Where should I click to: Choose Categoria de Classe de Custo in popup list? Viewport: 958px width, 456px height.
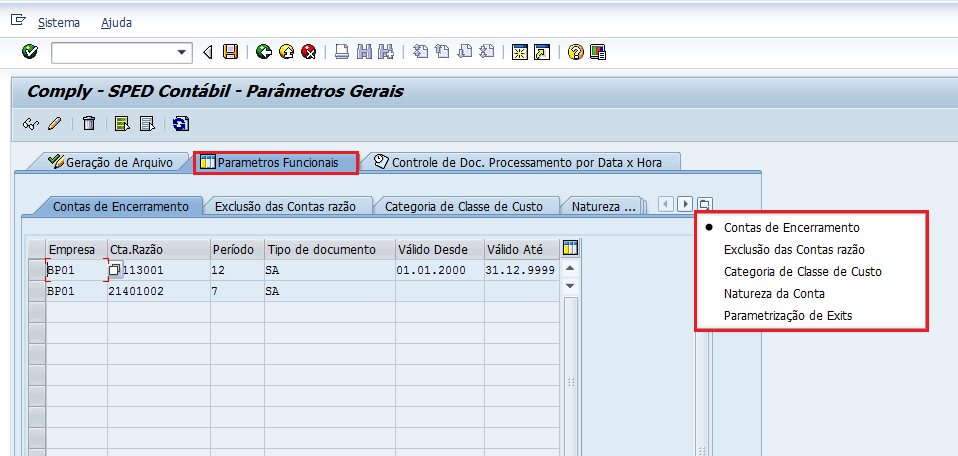click(x=802, y=271)
